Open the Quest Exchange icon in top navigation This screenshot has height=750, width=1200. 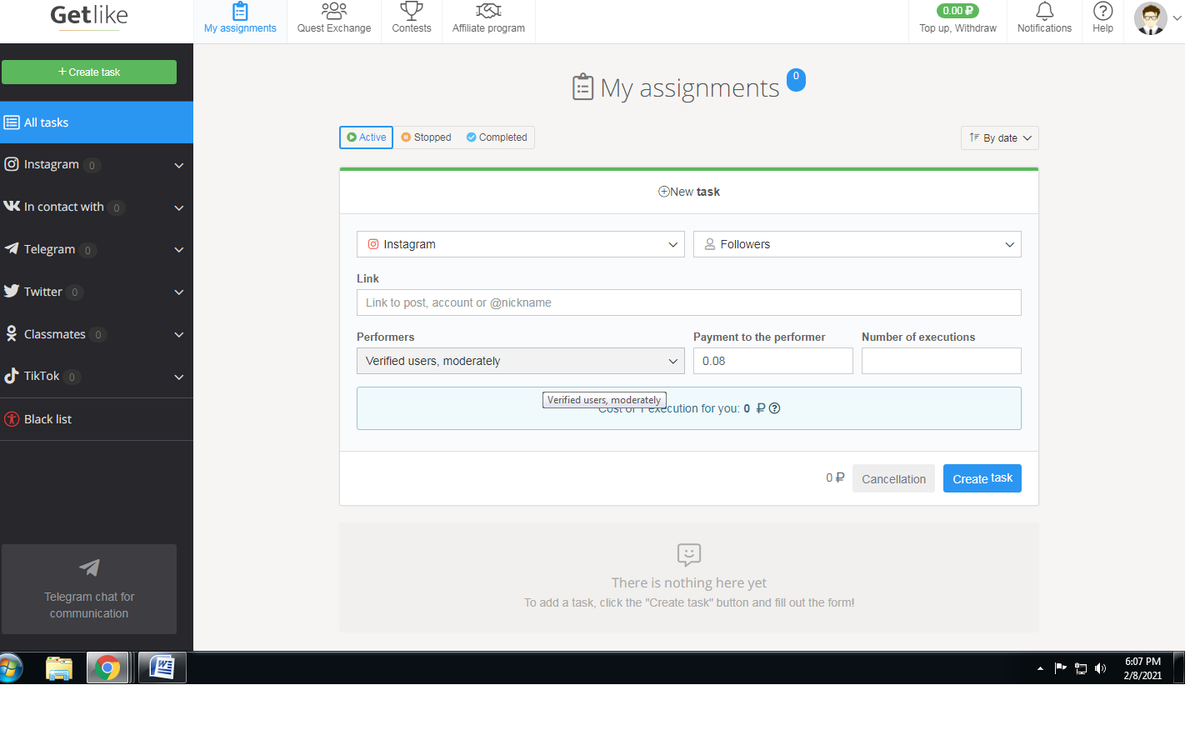(334, 12)
